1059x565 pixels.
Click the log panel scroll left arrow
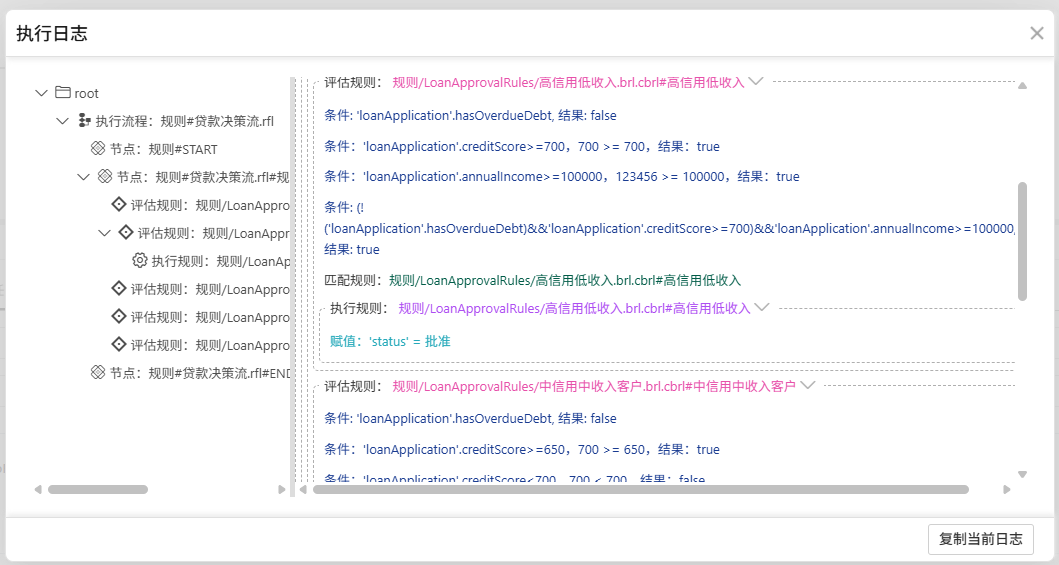pos(303,489)
